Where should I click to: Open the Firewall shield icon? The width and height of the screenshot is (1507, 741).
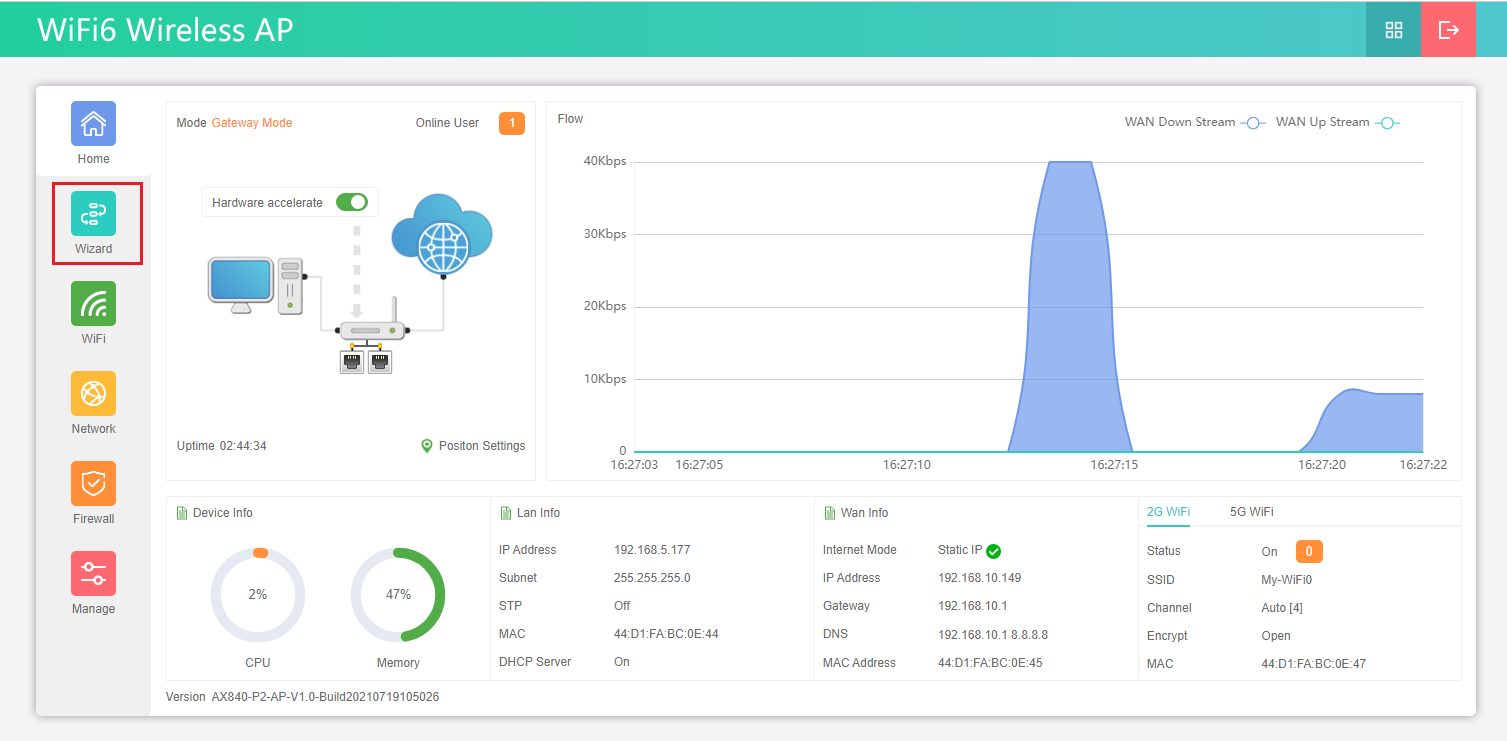tap(93, 484)
